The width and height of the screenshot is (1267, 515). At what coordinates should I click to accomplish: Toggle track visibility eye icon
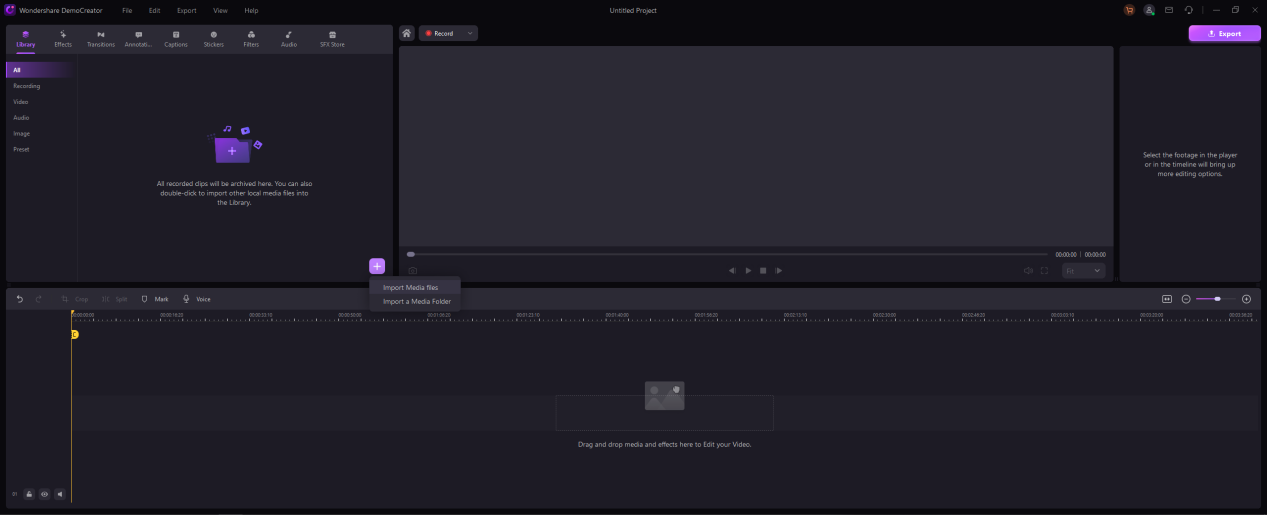44,494
